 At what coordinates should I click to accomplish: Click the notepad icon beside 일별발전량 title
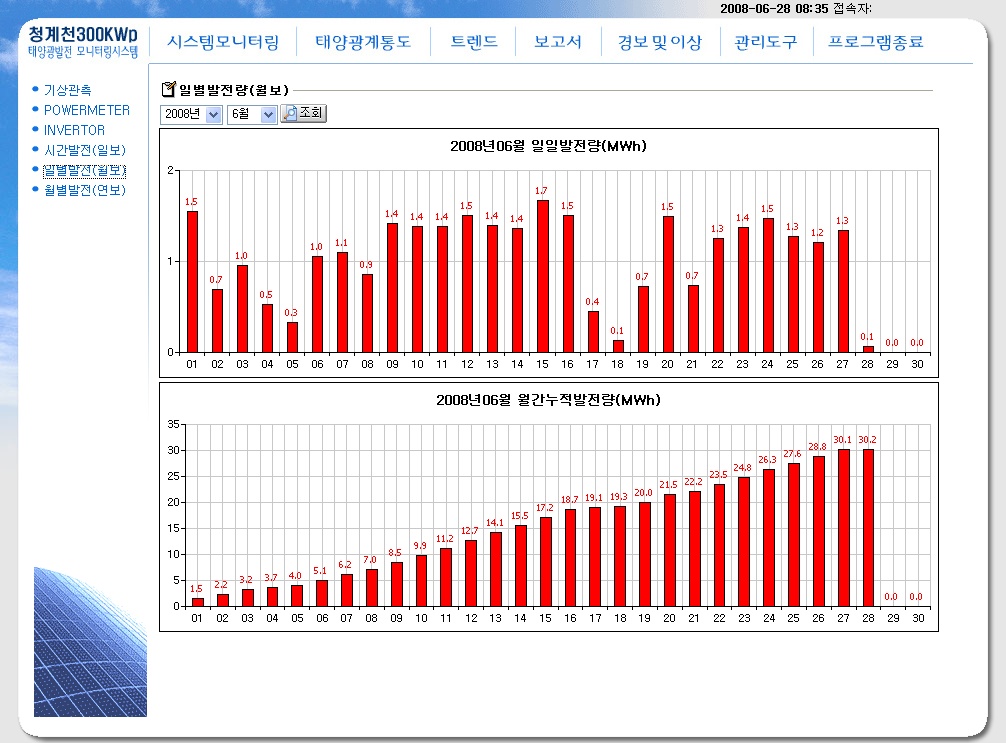(168, 90)
